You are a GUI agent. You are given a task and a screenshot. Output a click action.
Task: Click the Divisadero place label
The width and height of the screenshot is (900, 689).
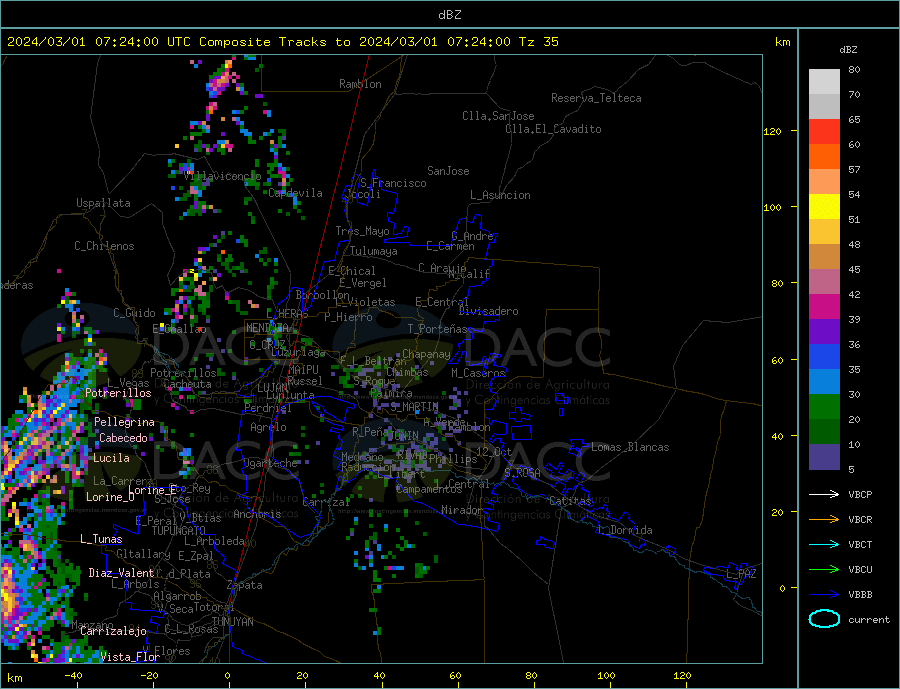point(488,311)
